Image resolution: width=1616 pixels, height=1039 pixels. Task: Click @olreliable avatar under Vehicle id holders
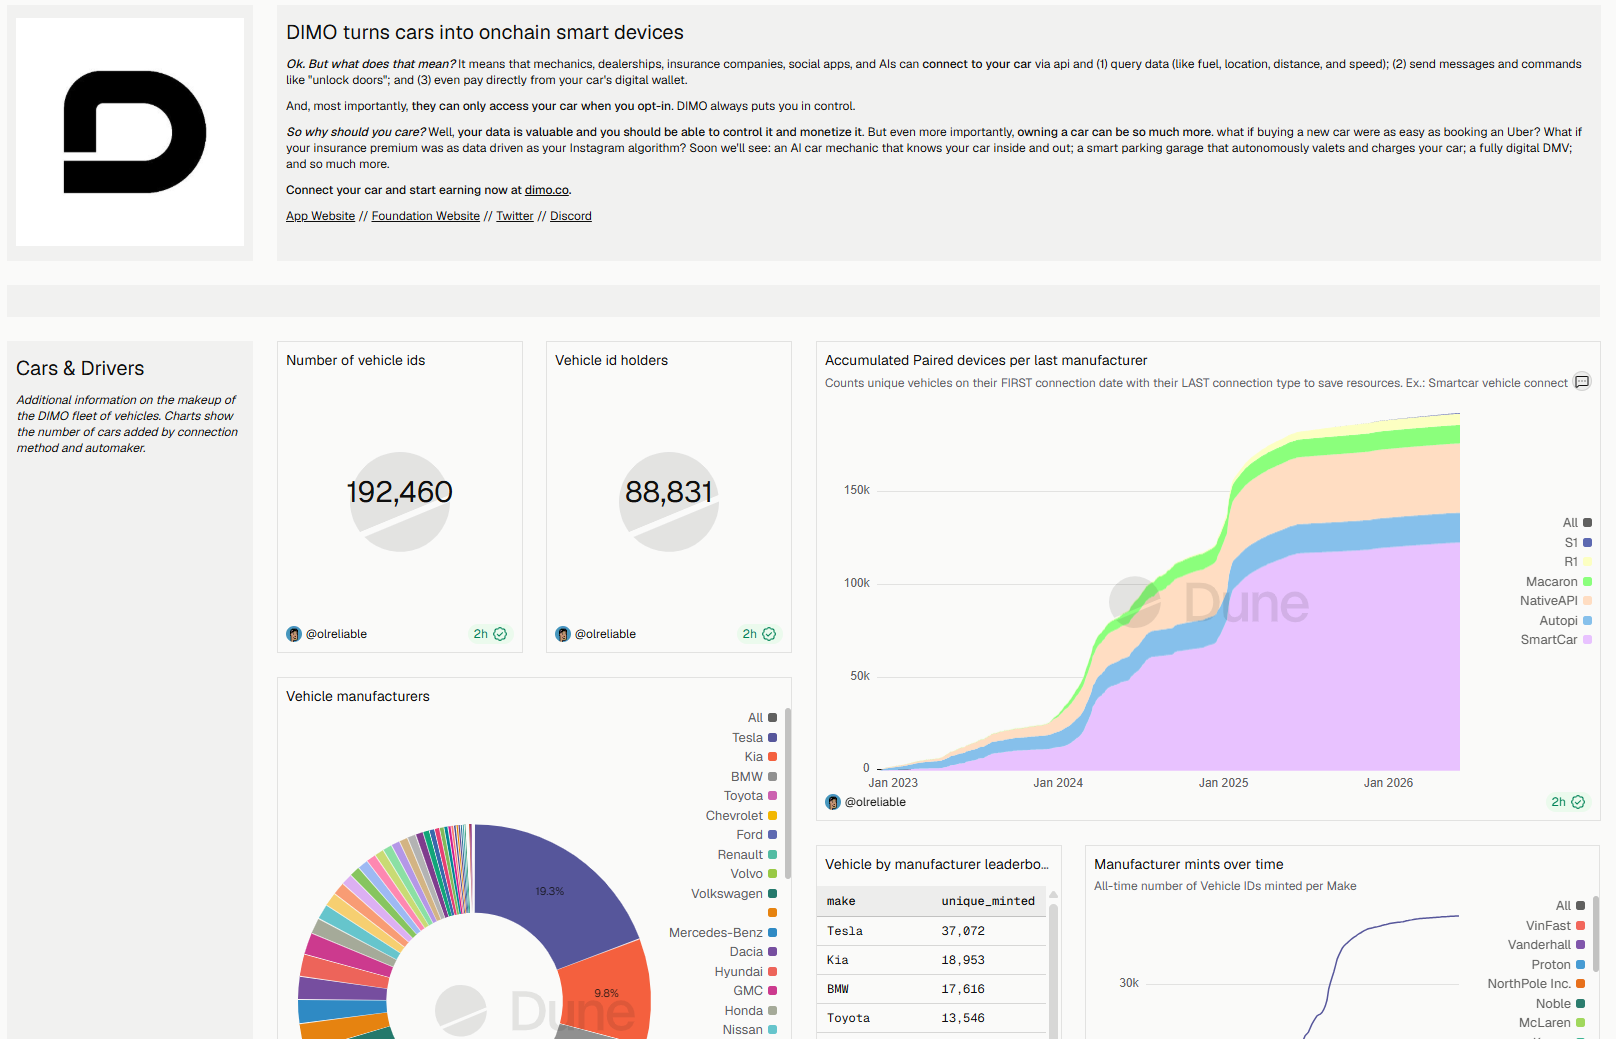click(563, 634)
